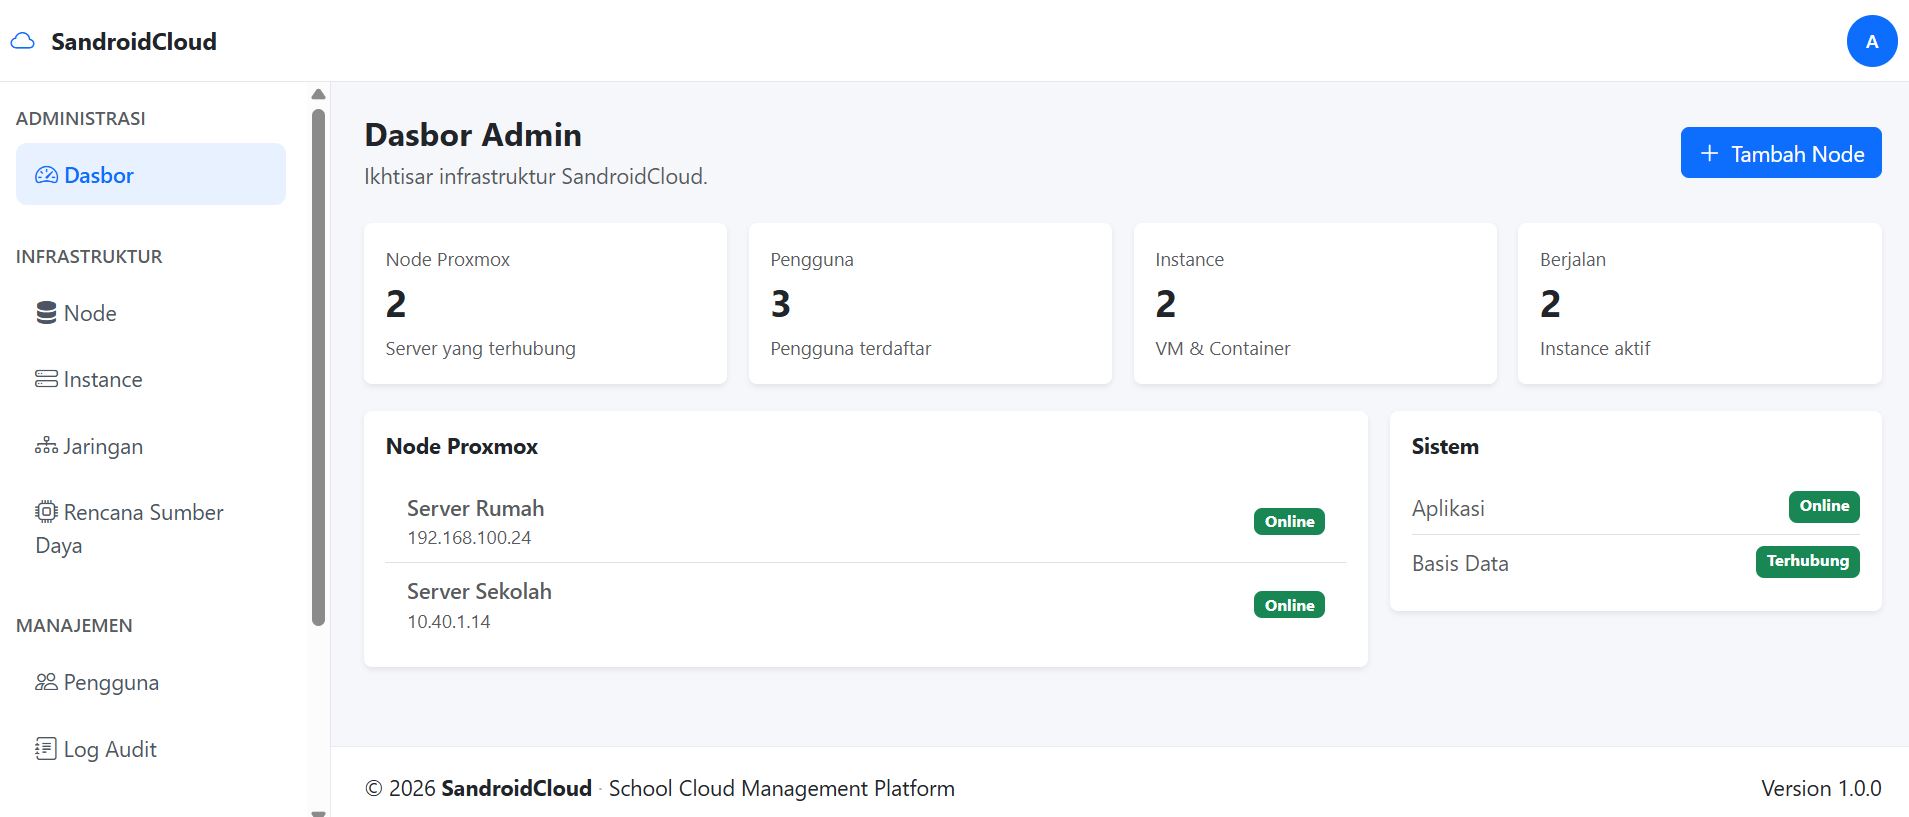This screenshot has height=817, width=1909.
Task: Click the Dasbor speedometer icon
Action: coord(46,175)
